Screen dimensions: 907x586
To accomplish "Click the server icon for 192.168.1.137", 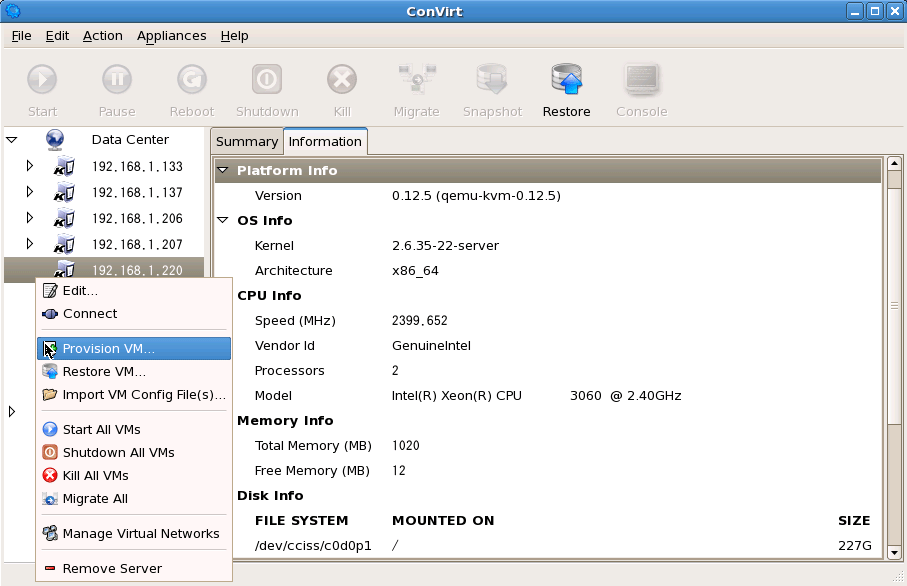I will (x=64, y=192).
